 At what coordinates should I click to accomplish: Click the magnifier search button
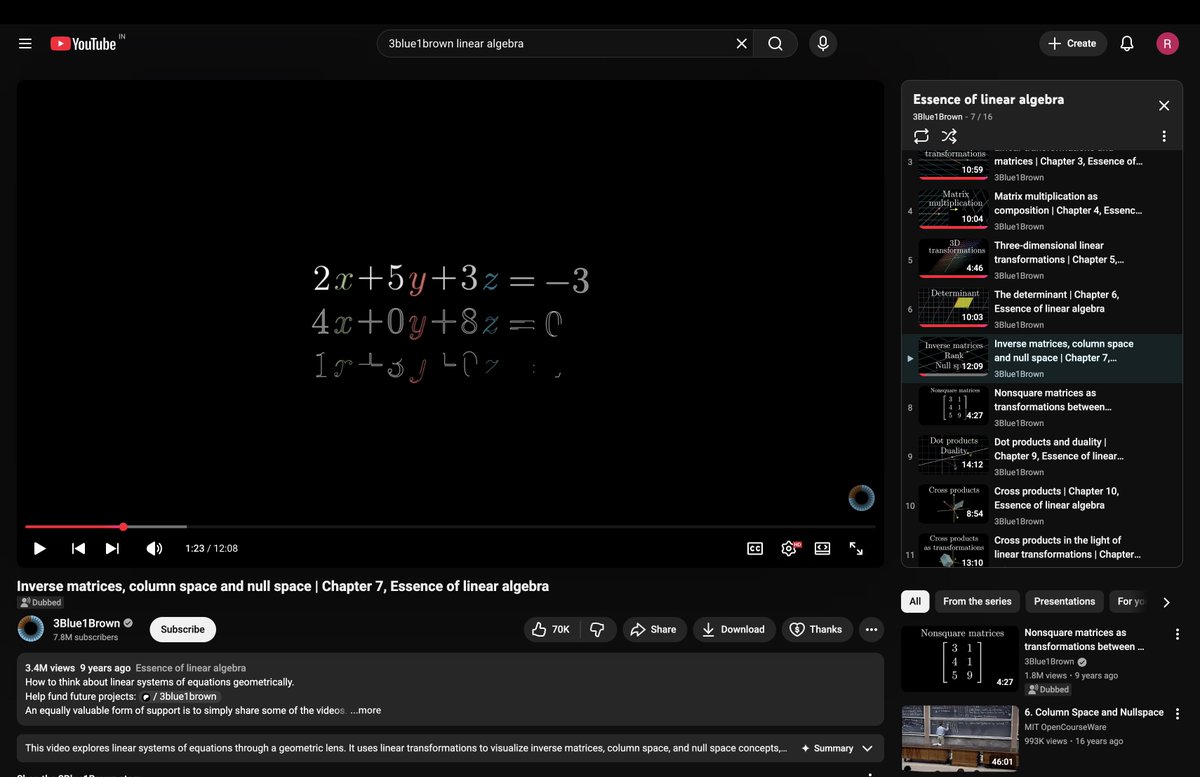coord(775,44)
